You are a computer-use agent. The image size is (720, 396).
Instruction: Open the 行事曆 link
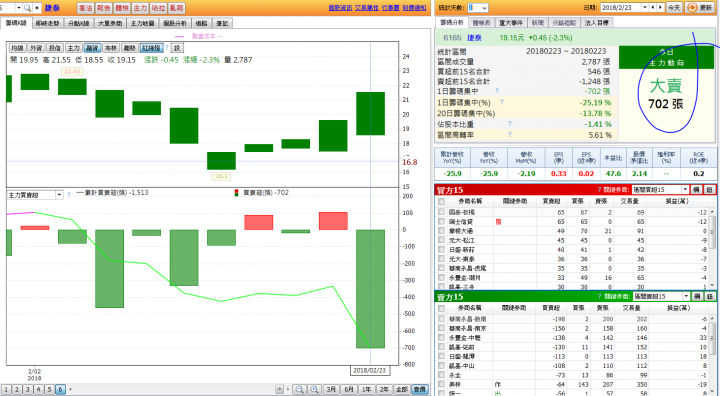click(391, 8)
